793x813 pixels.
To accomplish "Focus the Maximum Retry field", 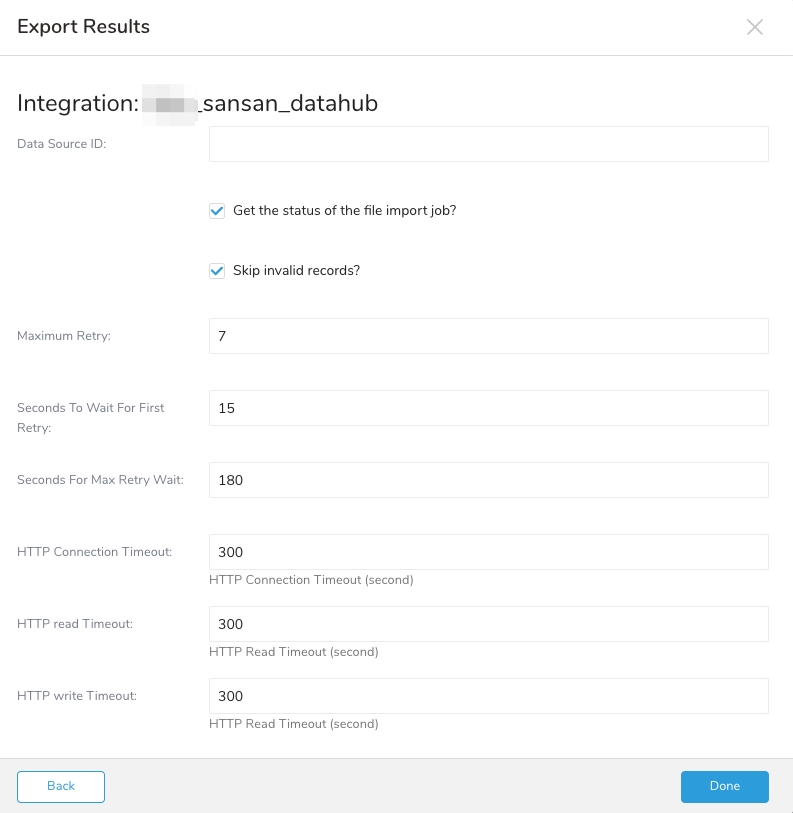I will pos(488,336).
